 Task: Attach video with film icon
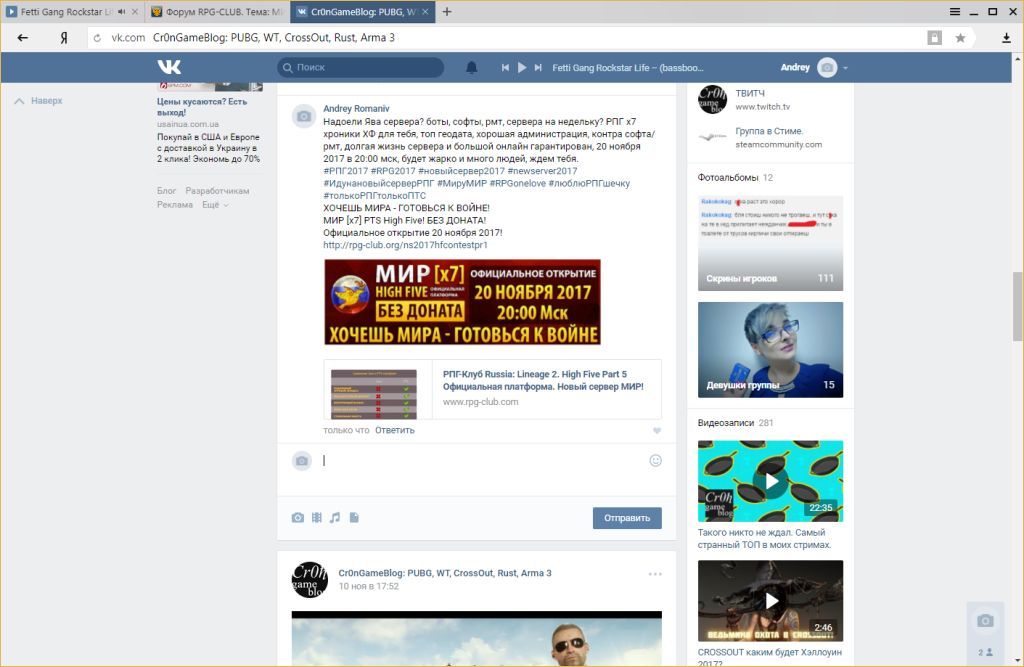[317, 517]
